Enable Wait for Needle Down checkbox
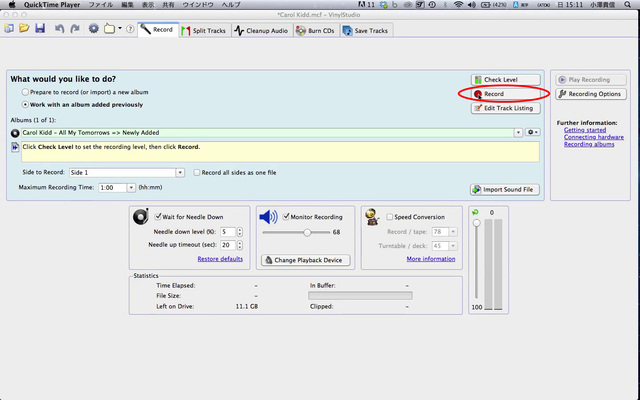 (x=160, y=216)
